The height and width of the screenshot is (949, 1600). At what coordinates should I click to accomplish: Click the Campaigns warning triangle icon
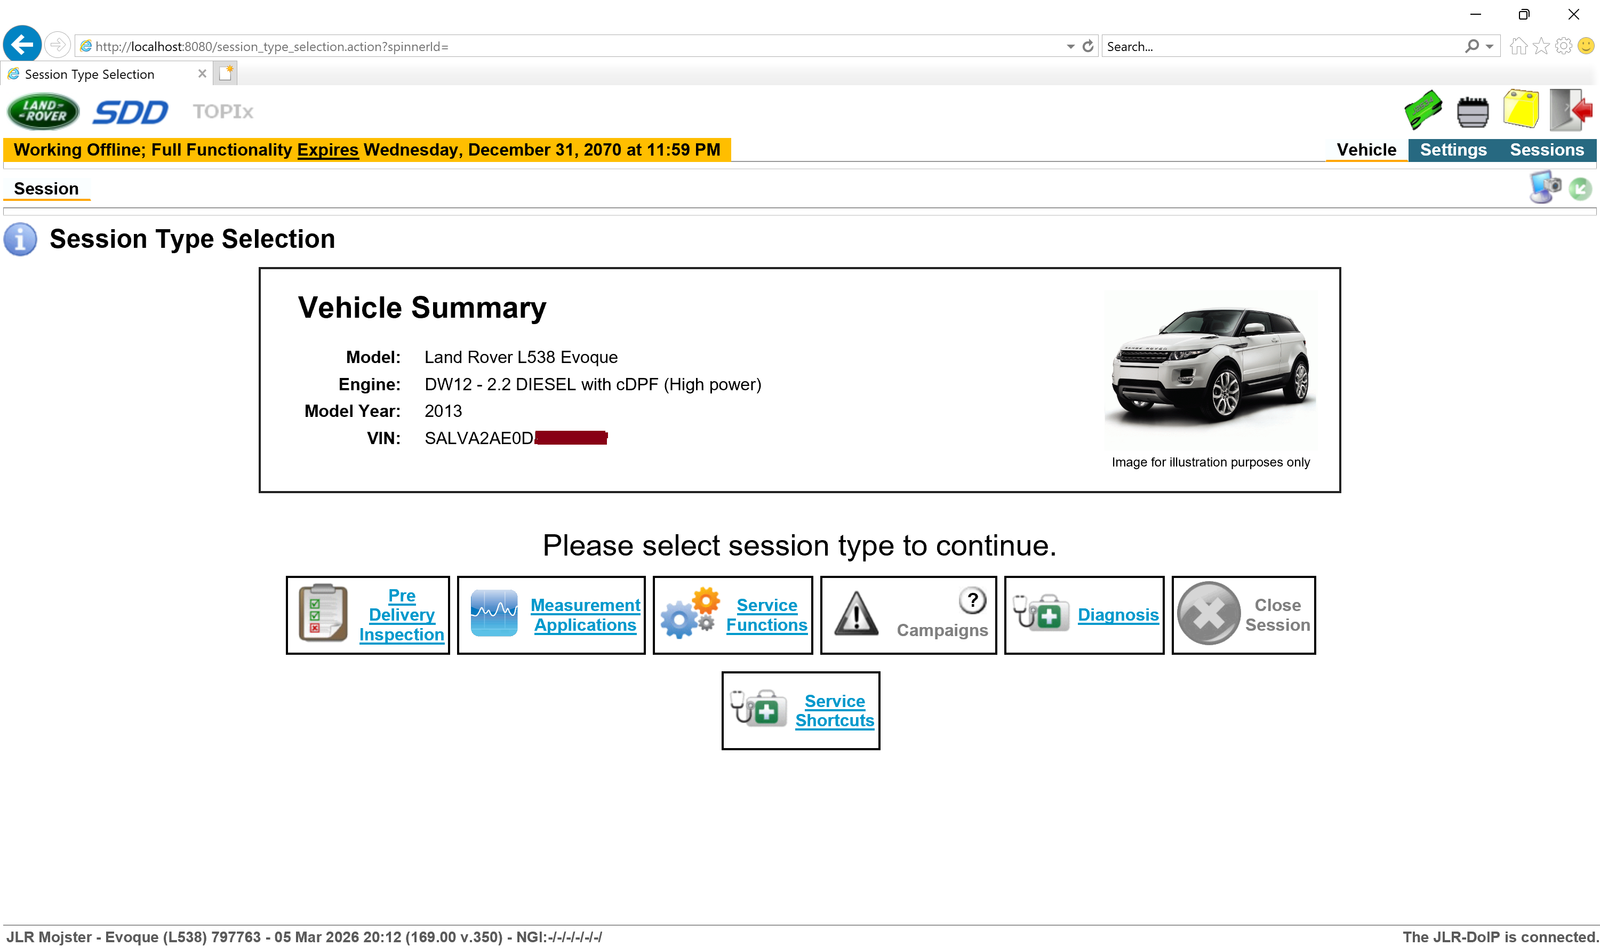click(857, 611)
